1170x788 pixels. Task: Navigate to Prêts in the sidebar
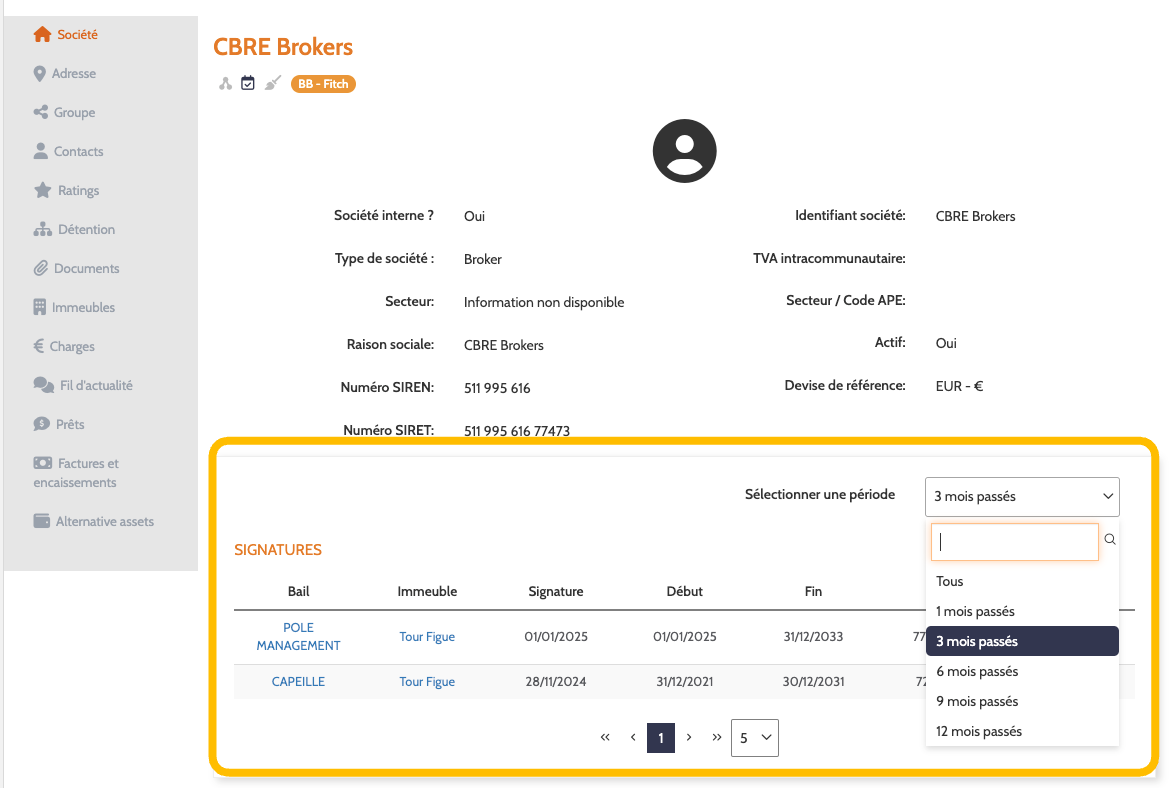pos(69,425)
